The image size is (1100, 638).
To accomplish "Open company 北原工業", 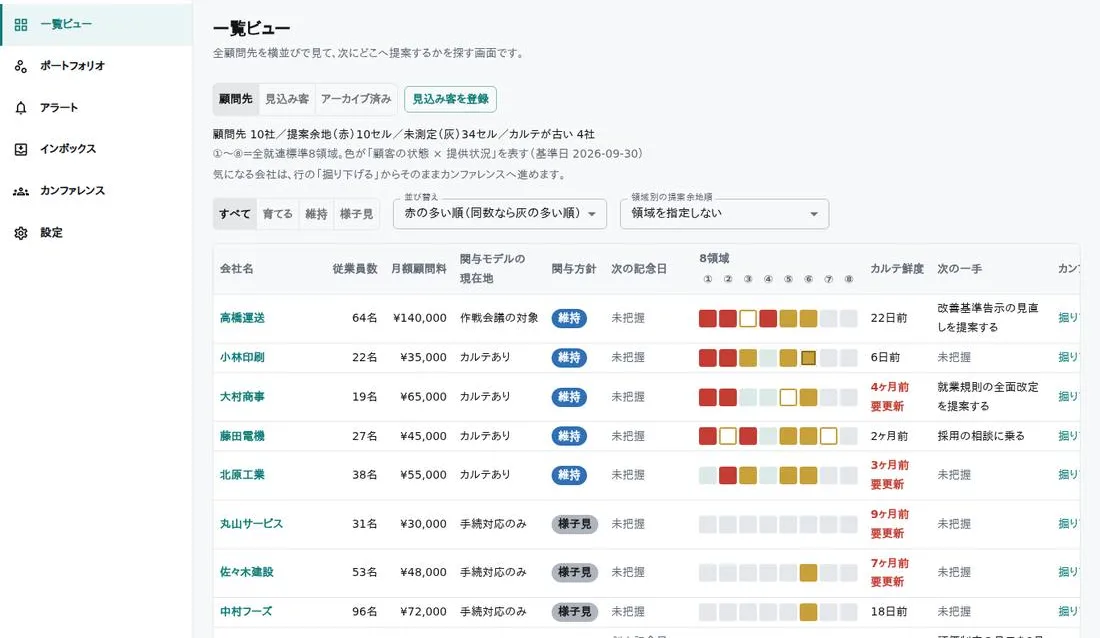I will click(242, 474).
